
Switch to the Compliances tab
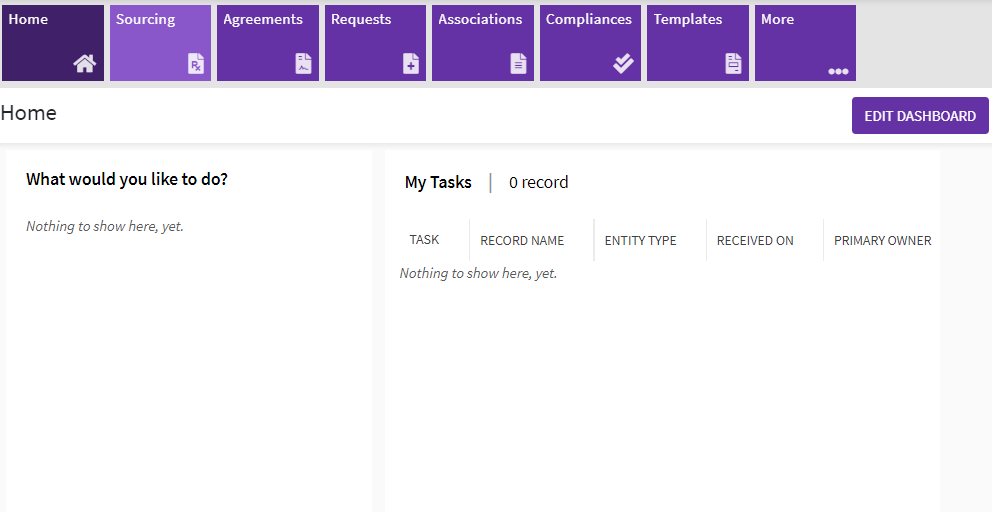click(590, 42)
